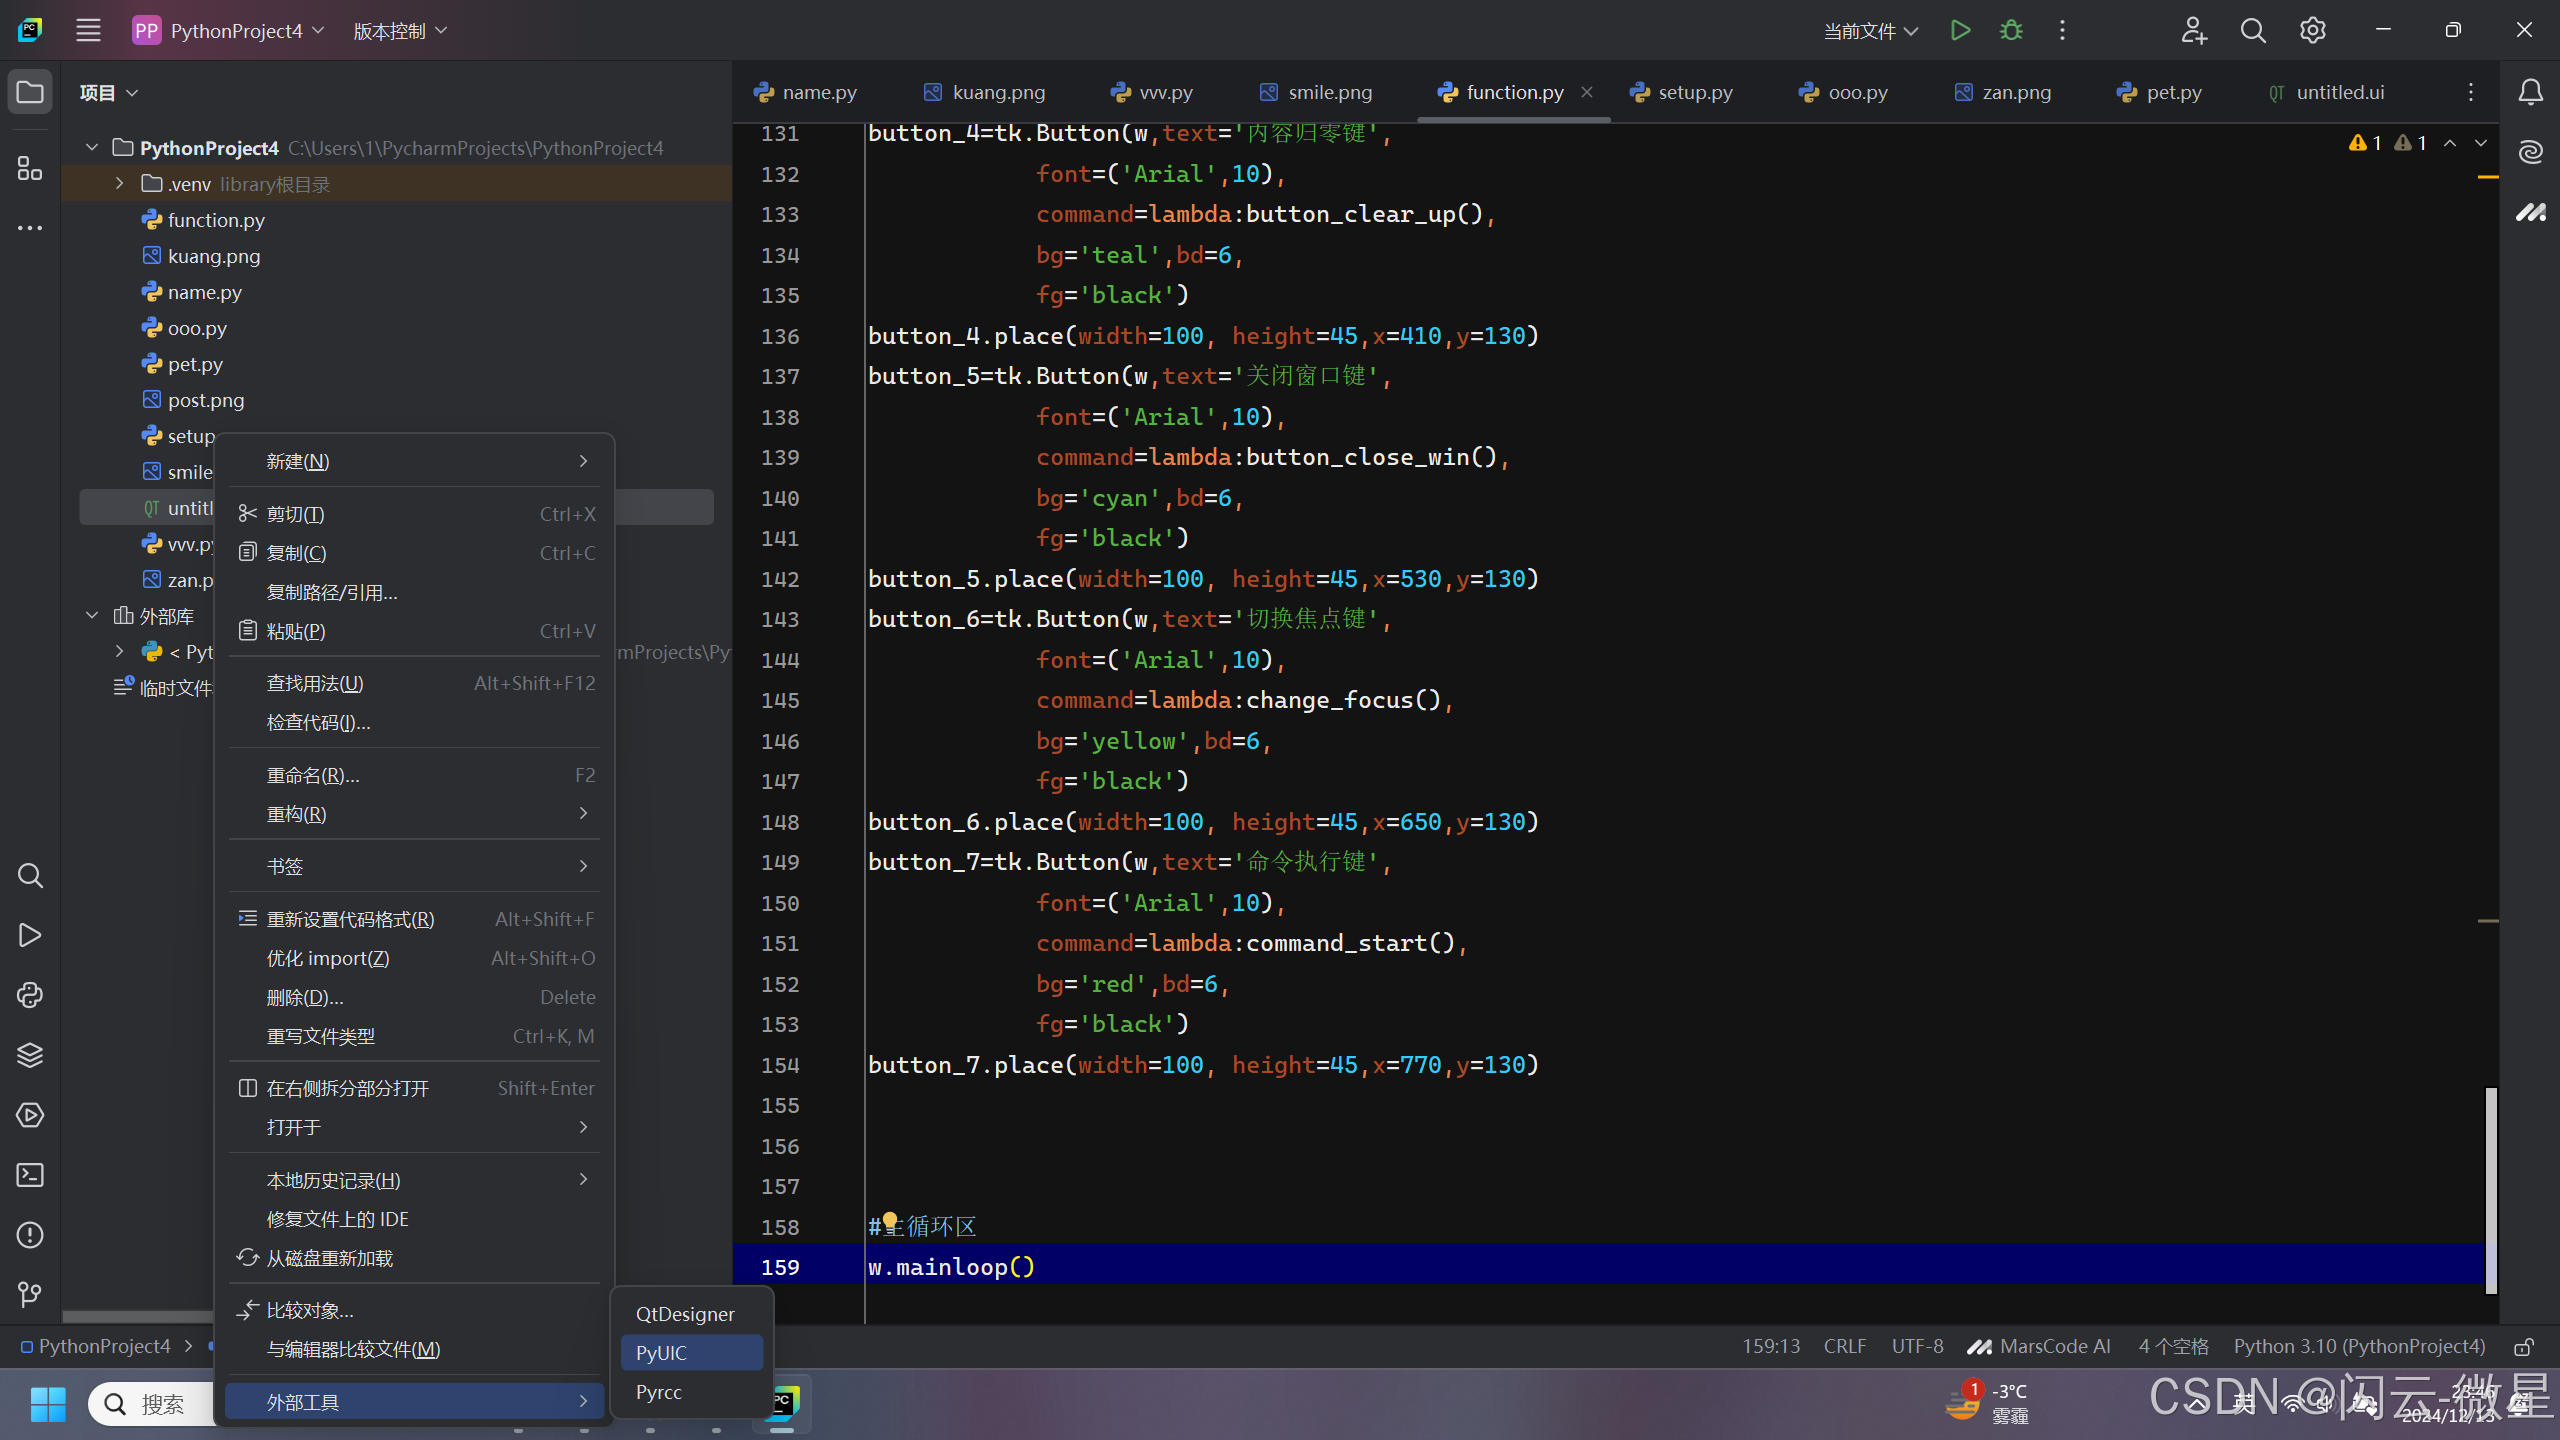This screenshot has height=1440, width=2560.
Task: Toggle the read-only lock icon in status bar
Action: click(2524, 1347)
